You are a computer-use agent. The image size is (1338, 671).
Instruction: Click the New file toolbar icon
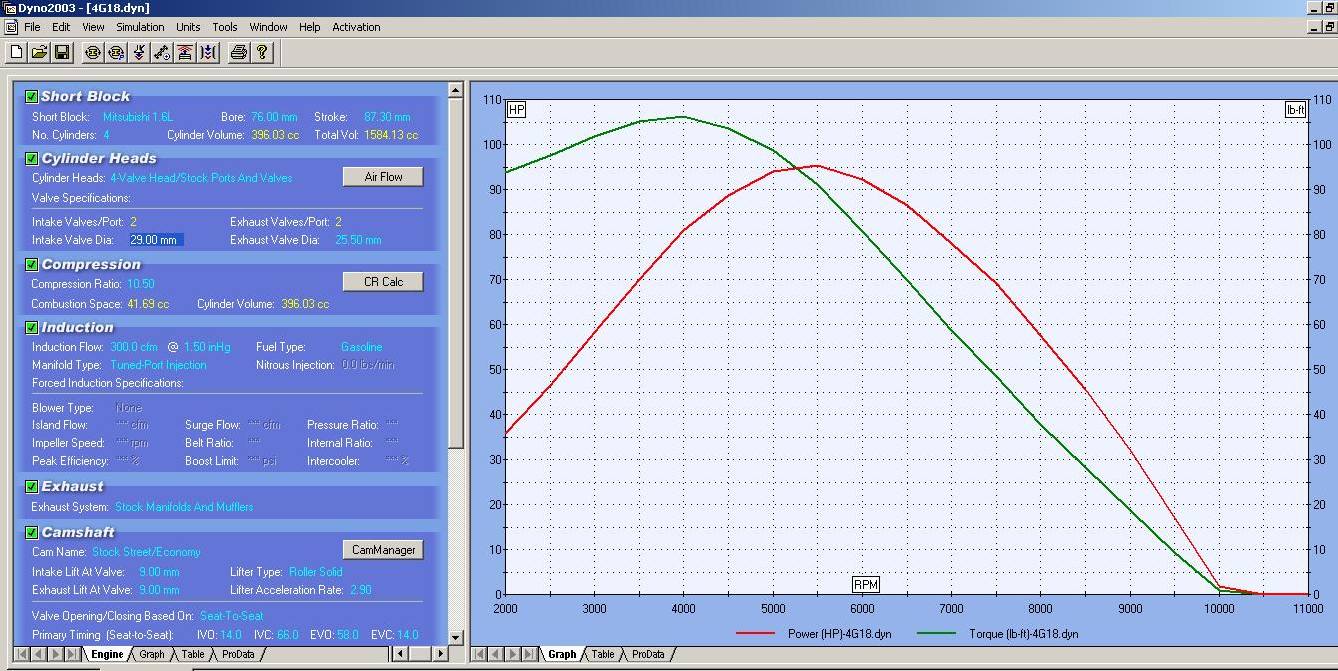click(x=17, y=52)
